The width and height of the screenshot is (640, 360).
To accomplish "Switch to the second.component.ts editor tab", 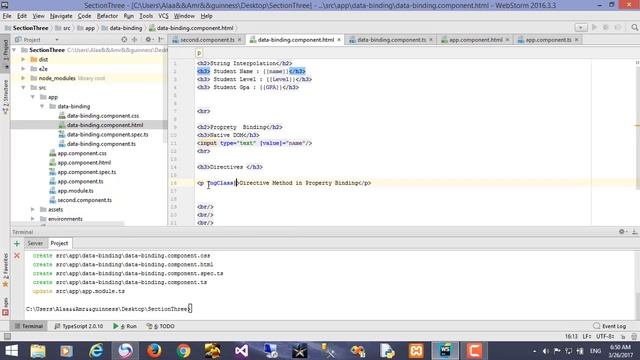I will 207,40.
